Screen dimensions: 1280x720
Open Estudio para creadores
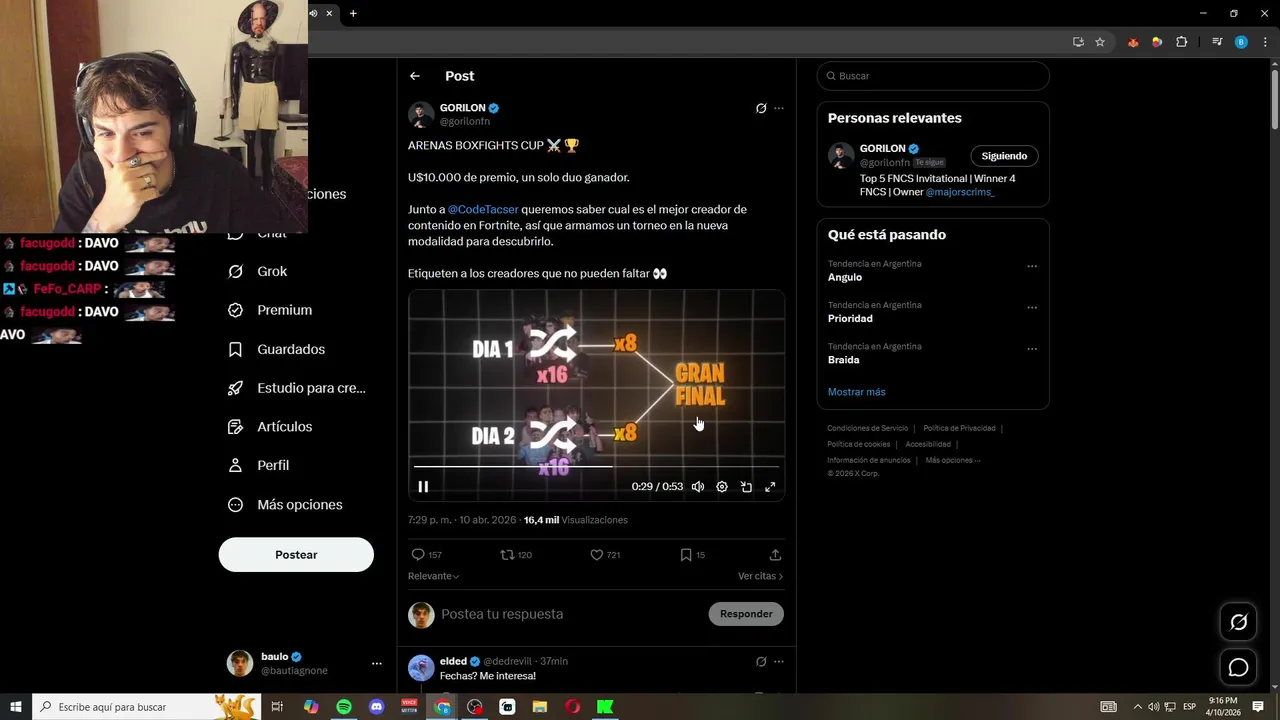pyautogui.click(x=297, y=388)
